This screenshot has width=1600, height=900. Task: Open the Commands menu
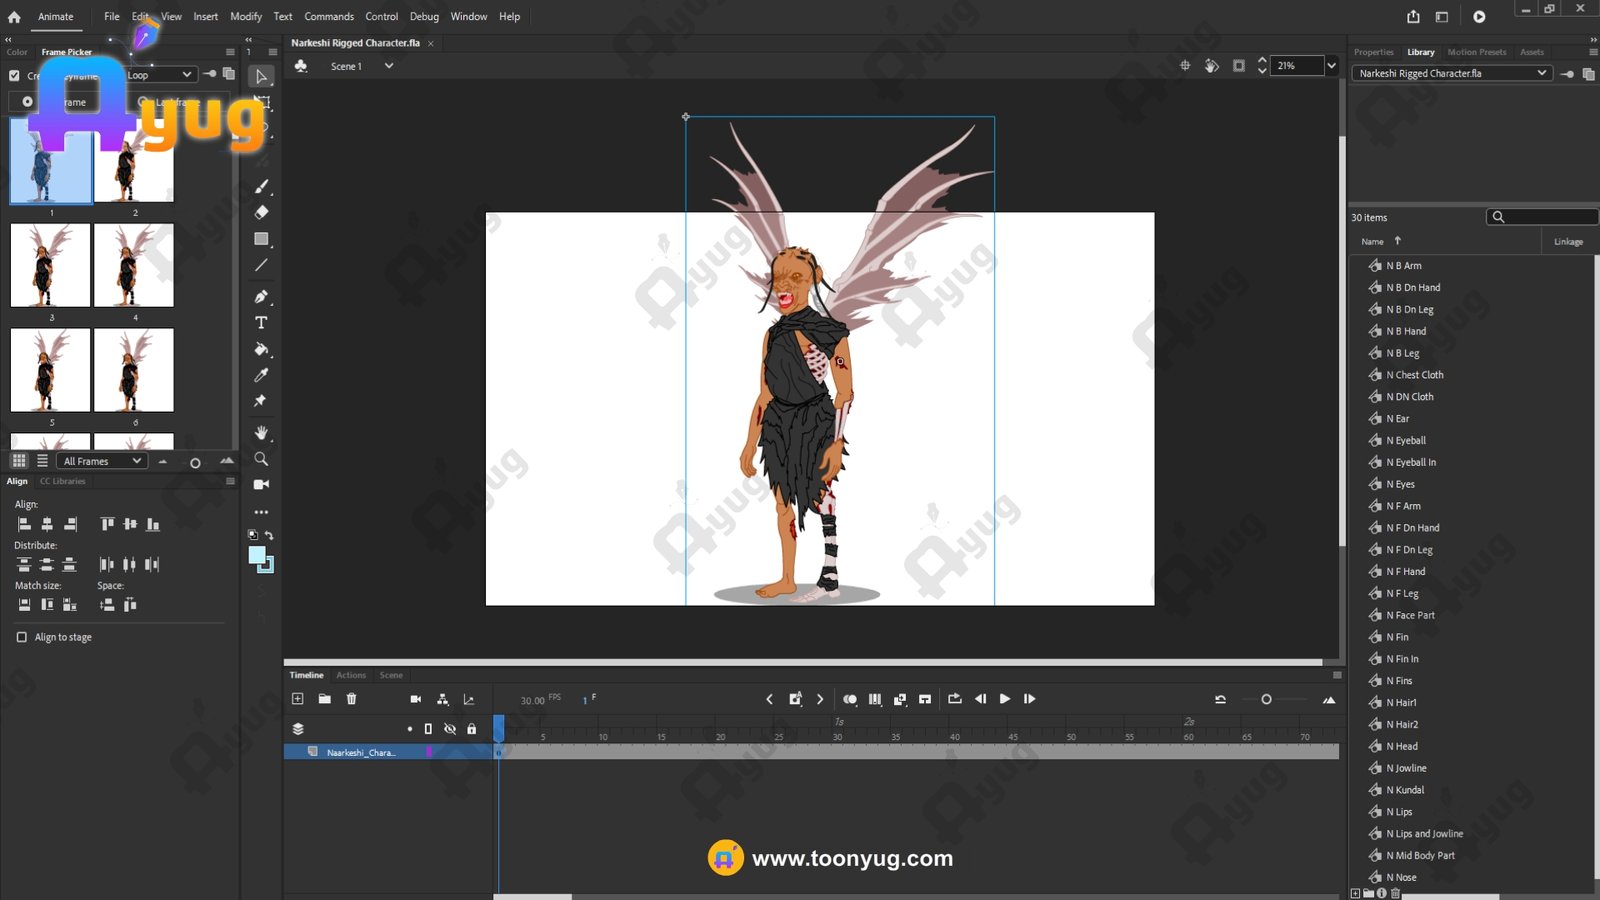(329, 16)
